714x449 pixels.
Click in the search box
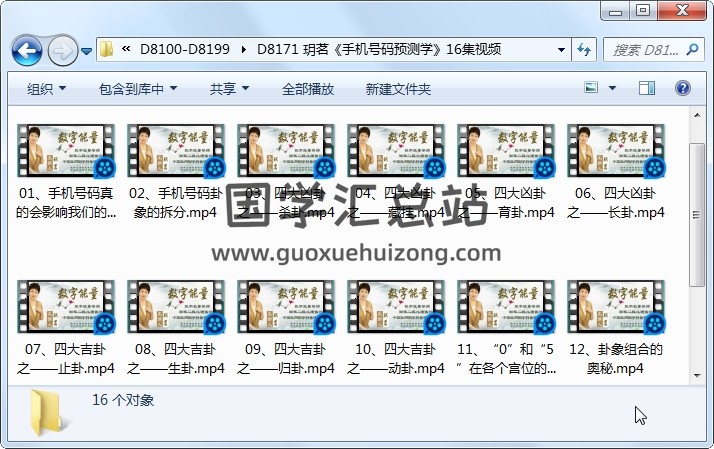645,49
